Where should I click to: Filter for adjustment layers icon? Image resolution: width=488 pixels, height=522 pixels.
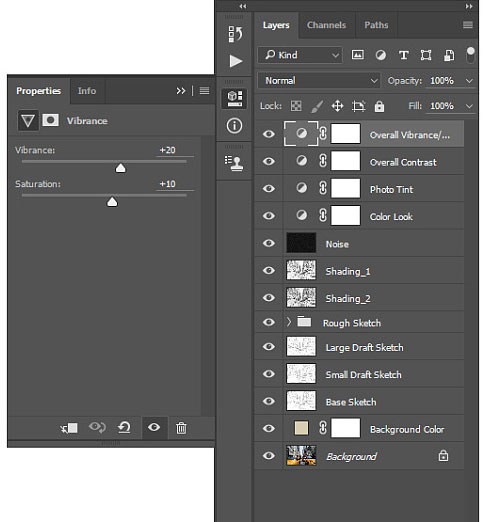[381, 55]
